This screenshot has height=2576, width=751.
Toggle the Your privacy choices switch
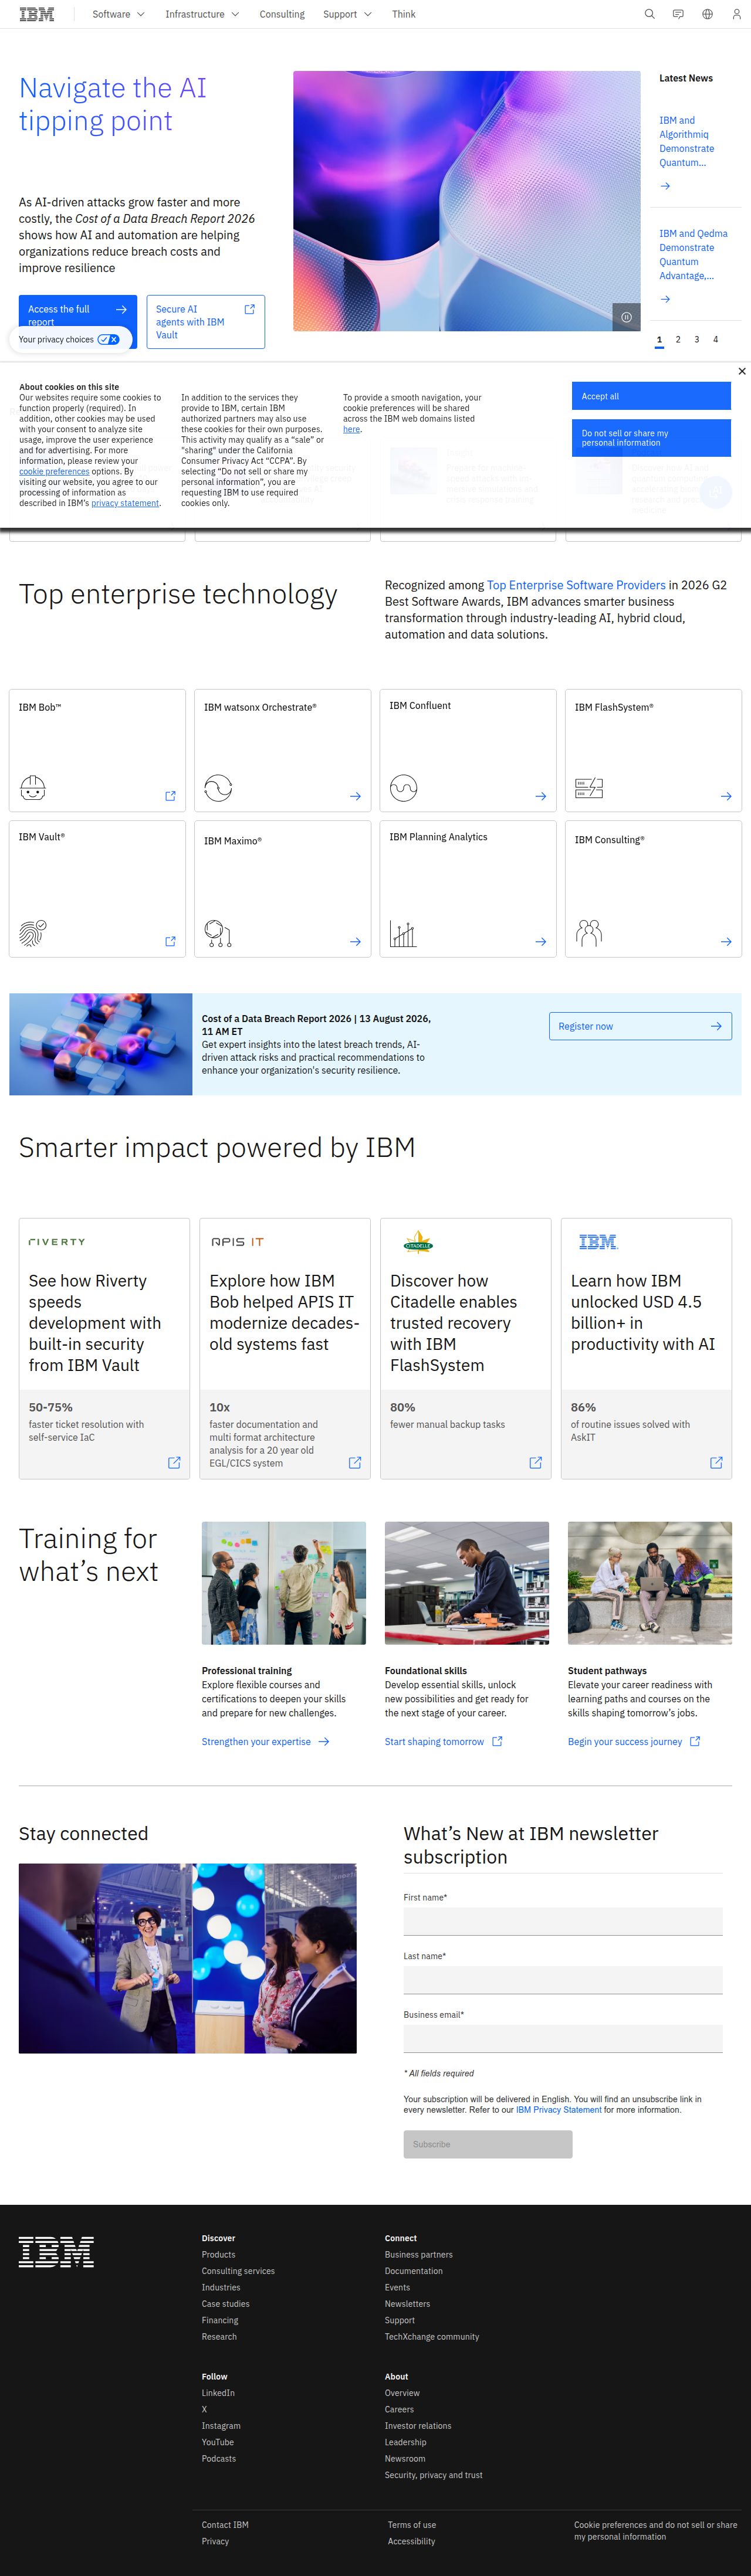[x=108, y=339]
